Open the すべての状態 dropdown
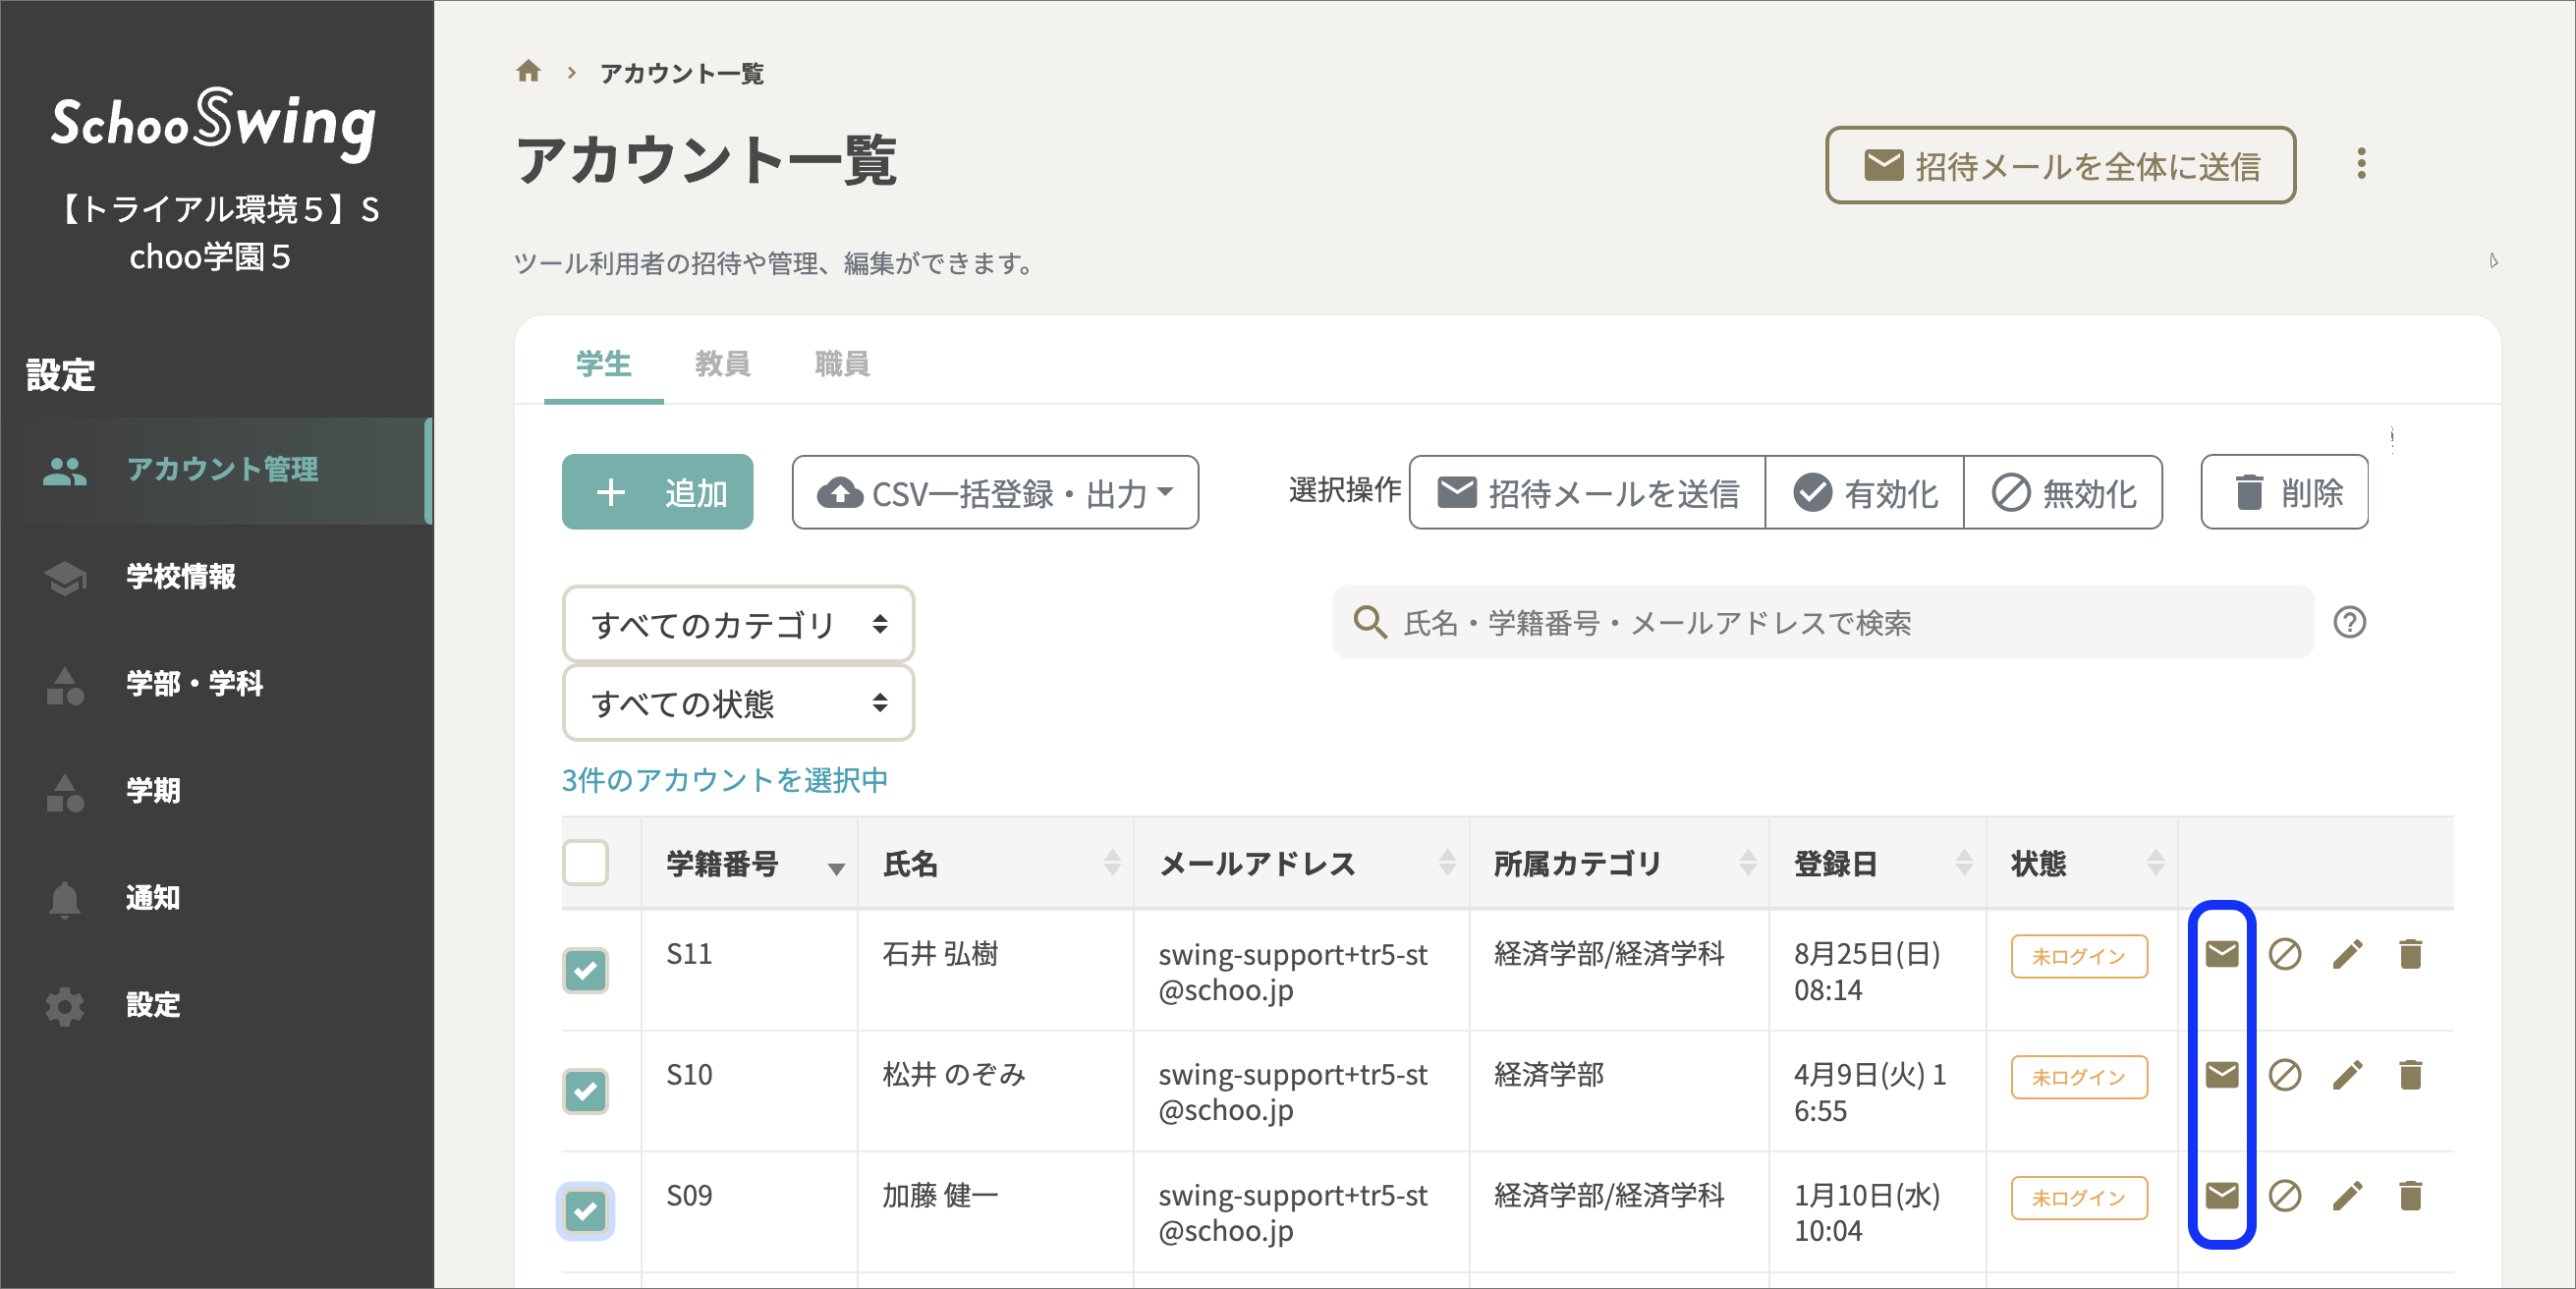This screenshot has width=2576, height=1289. click(x=737, y=703)
